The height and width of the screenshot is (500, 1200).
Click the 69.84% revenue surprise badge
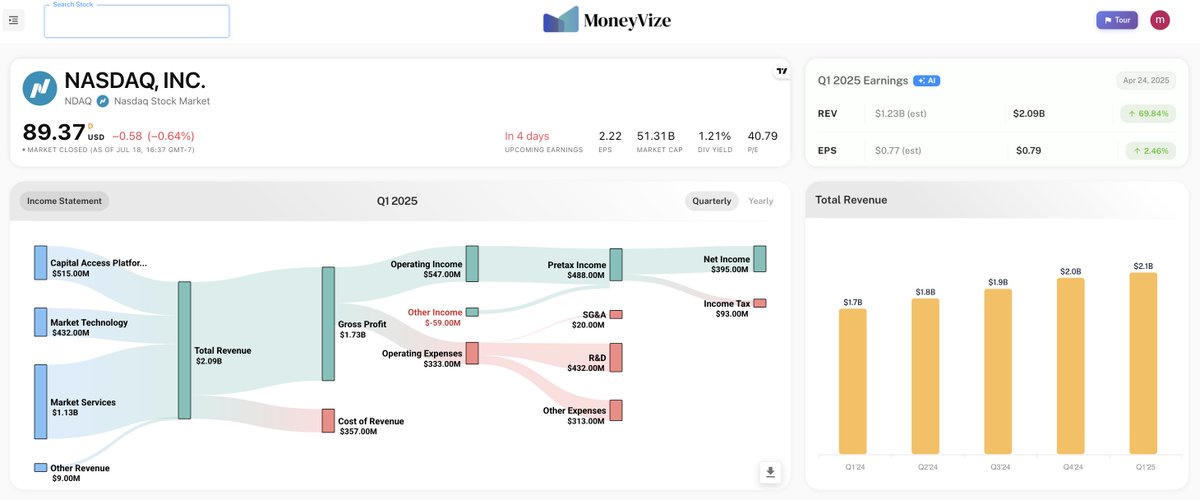click(1149, 114)
